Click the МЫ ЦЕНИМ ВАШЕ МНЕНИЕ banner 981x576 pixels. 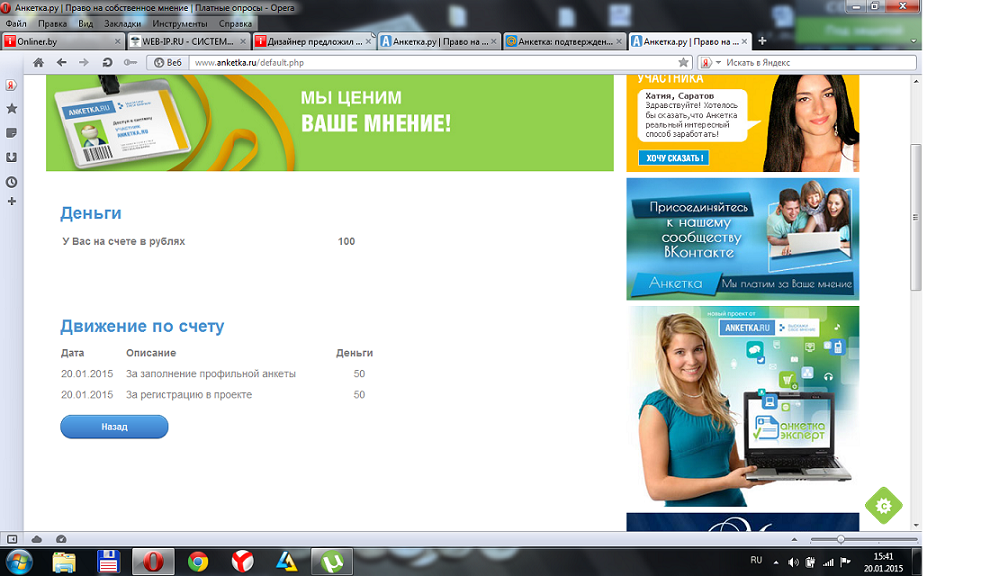pyautogui.click(x=330, y=123)
